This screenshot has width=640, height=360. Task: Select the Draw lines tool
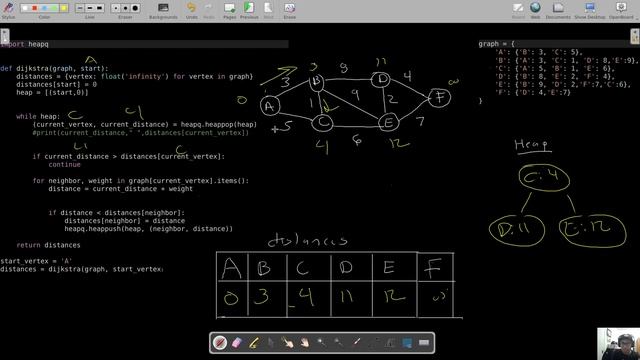[373, 342]
